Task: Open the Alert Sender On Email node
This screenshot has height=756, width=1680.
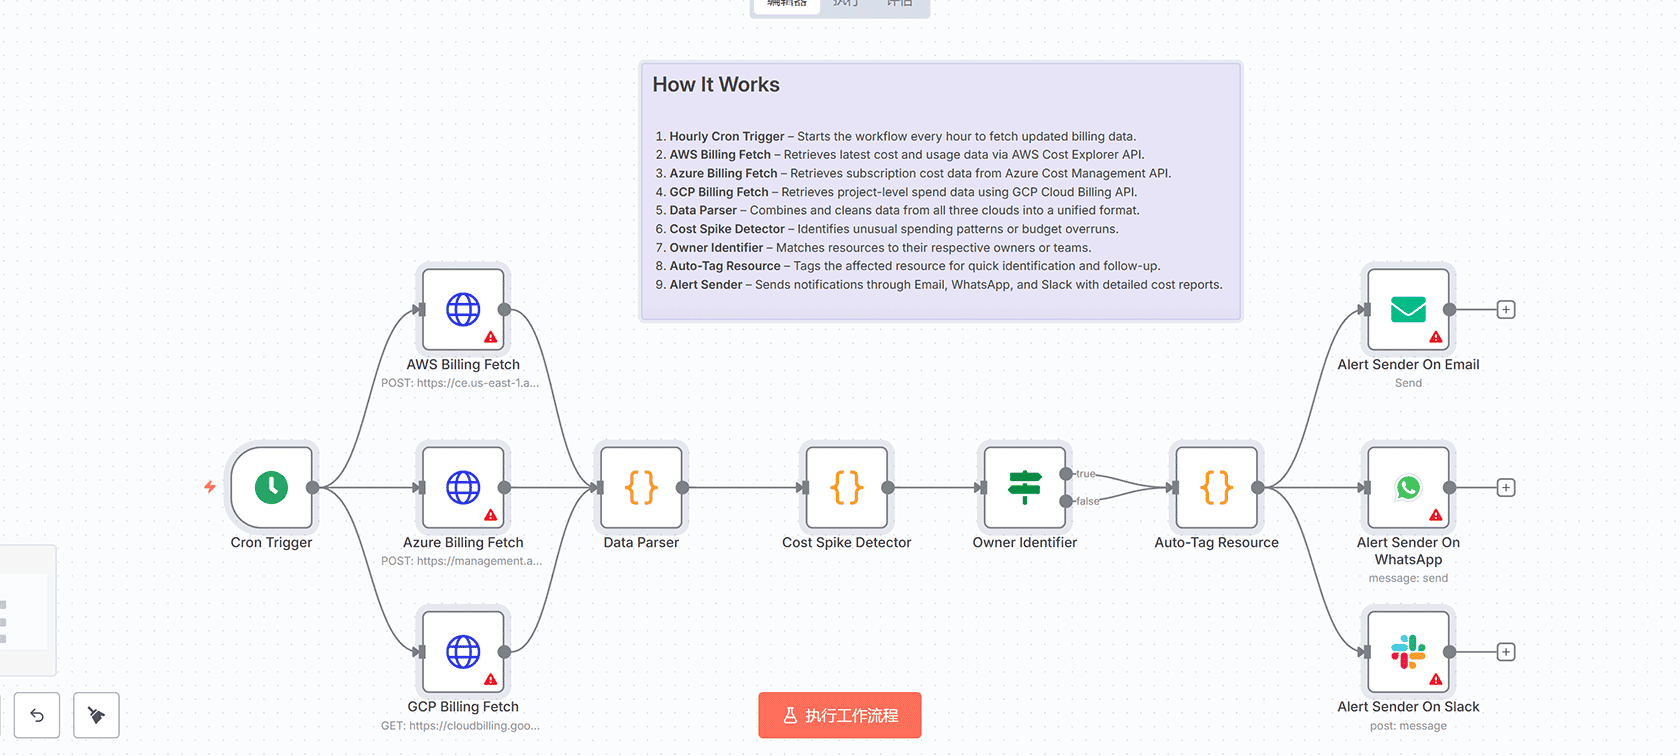Action: click(x=1408, y=309)
